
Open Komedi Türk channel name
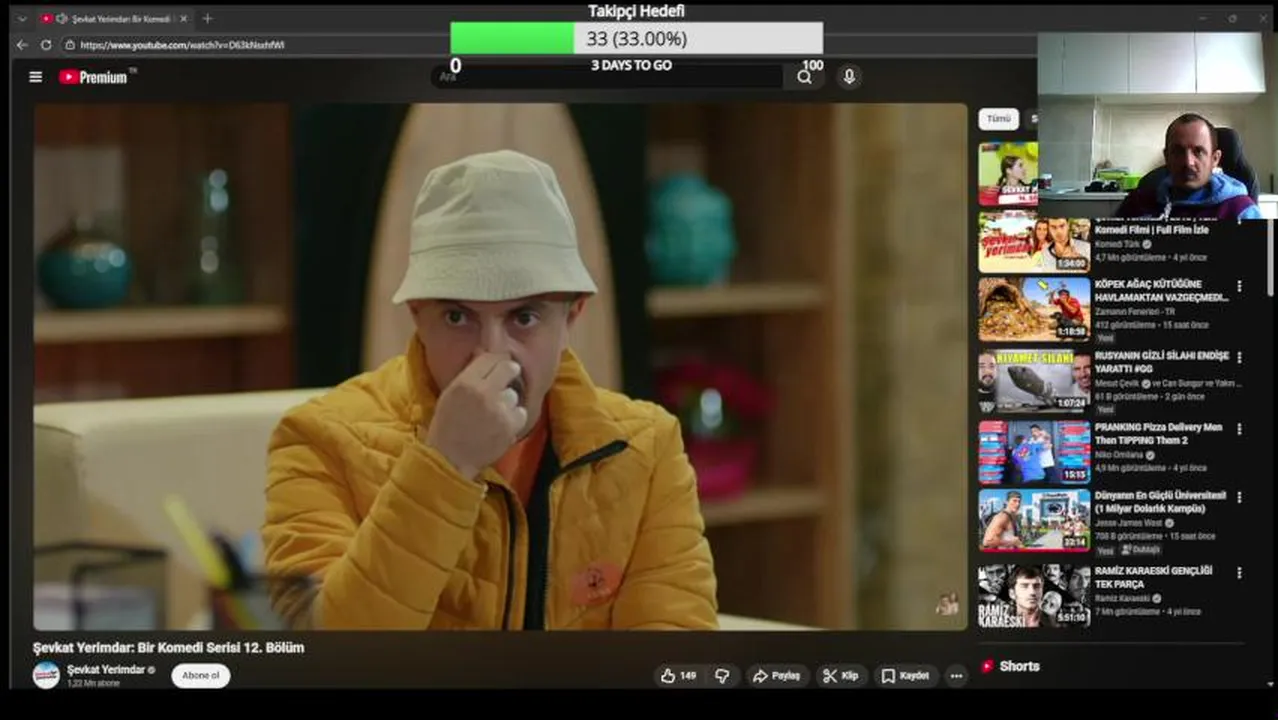tap(1118, 244)
